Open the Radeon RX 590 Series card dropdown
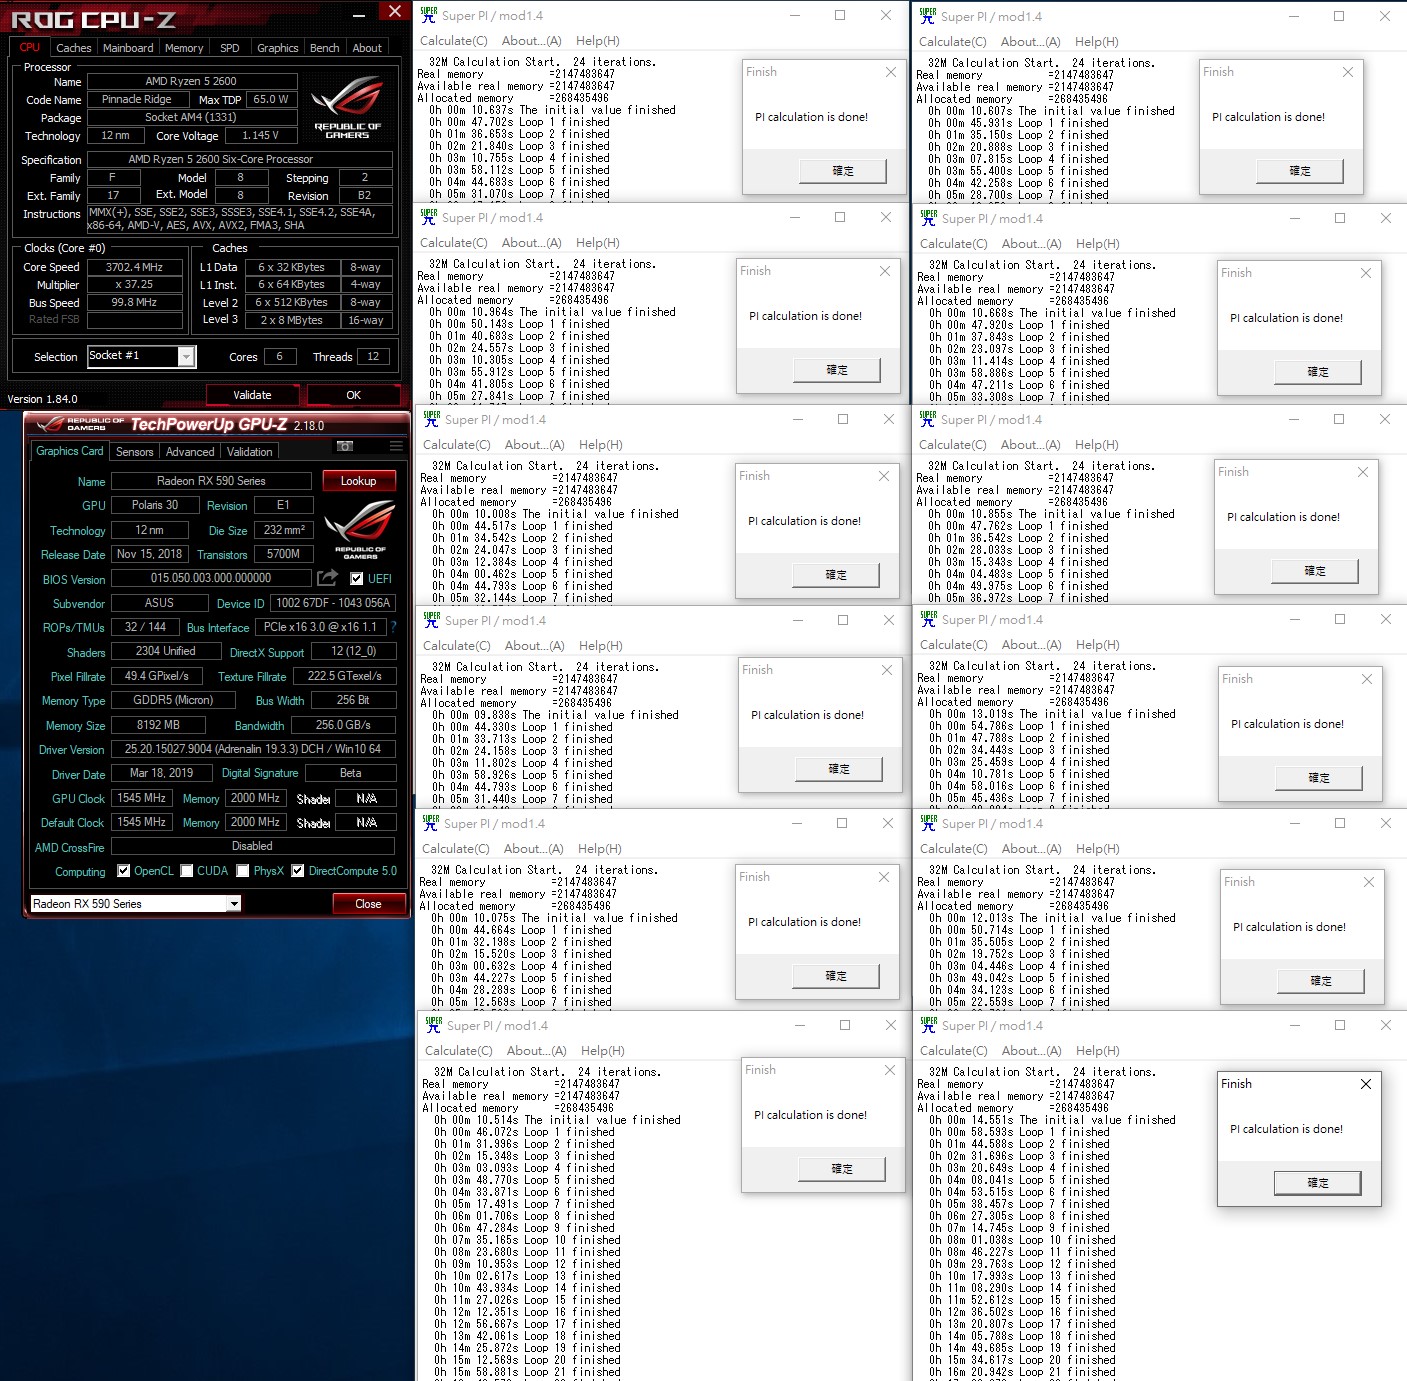 234,904
